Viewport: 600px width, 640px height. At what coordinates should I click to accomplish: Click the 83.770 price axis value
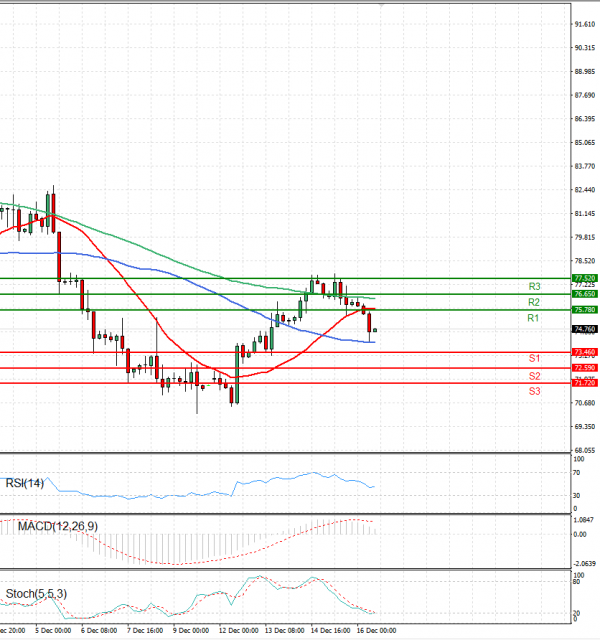click(x=585, y=166)
